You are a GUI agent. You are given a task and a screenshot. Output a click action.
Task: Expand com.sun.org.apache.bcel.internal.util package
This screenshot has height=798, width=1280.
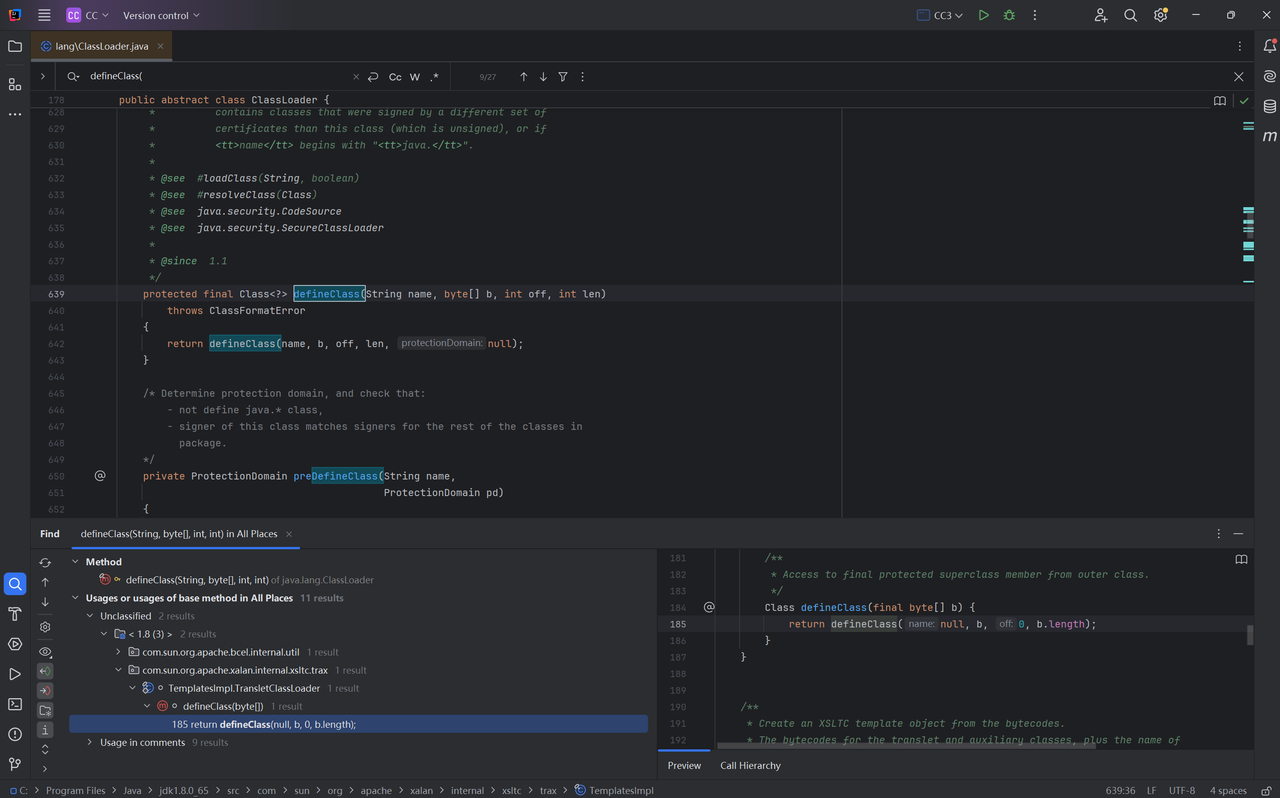(x=118, y=652)
